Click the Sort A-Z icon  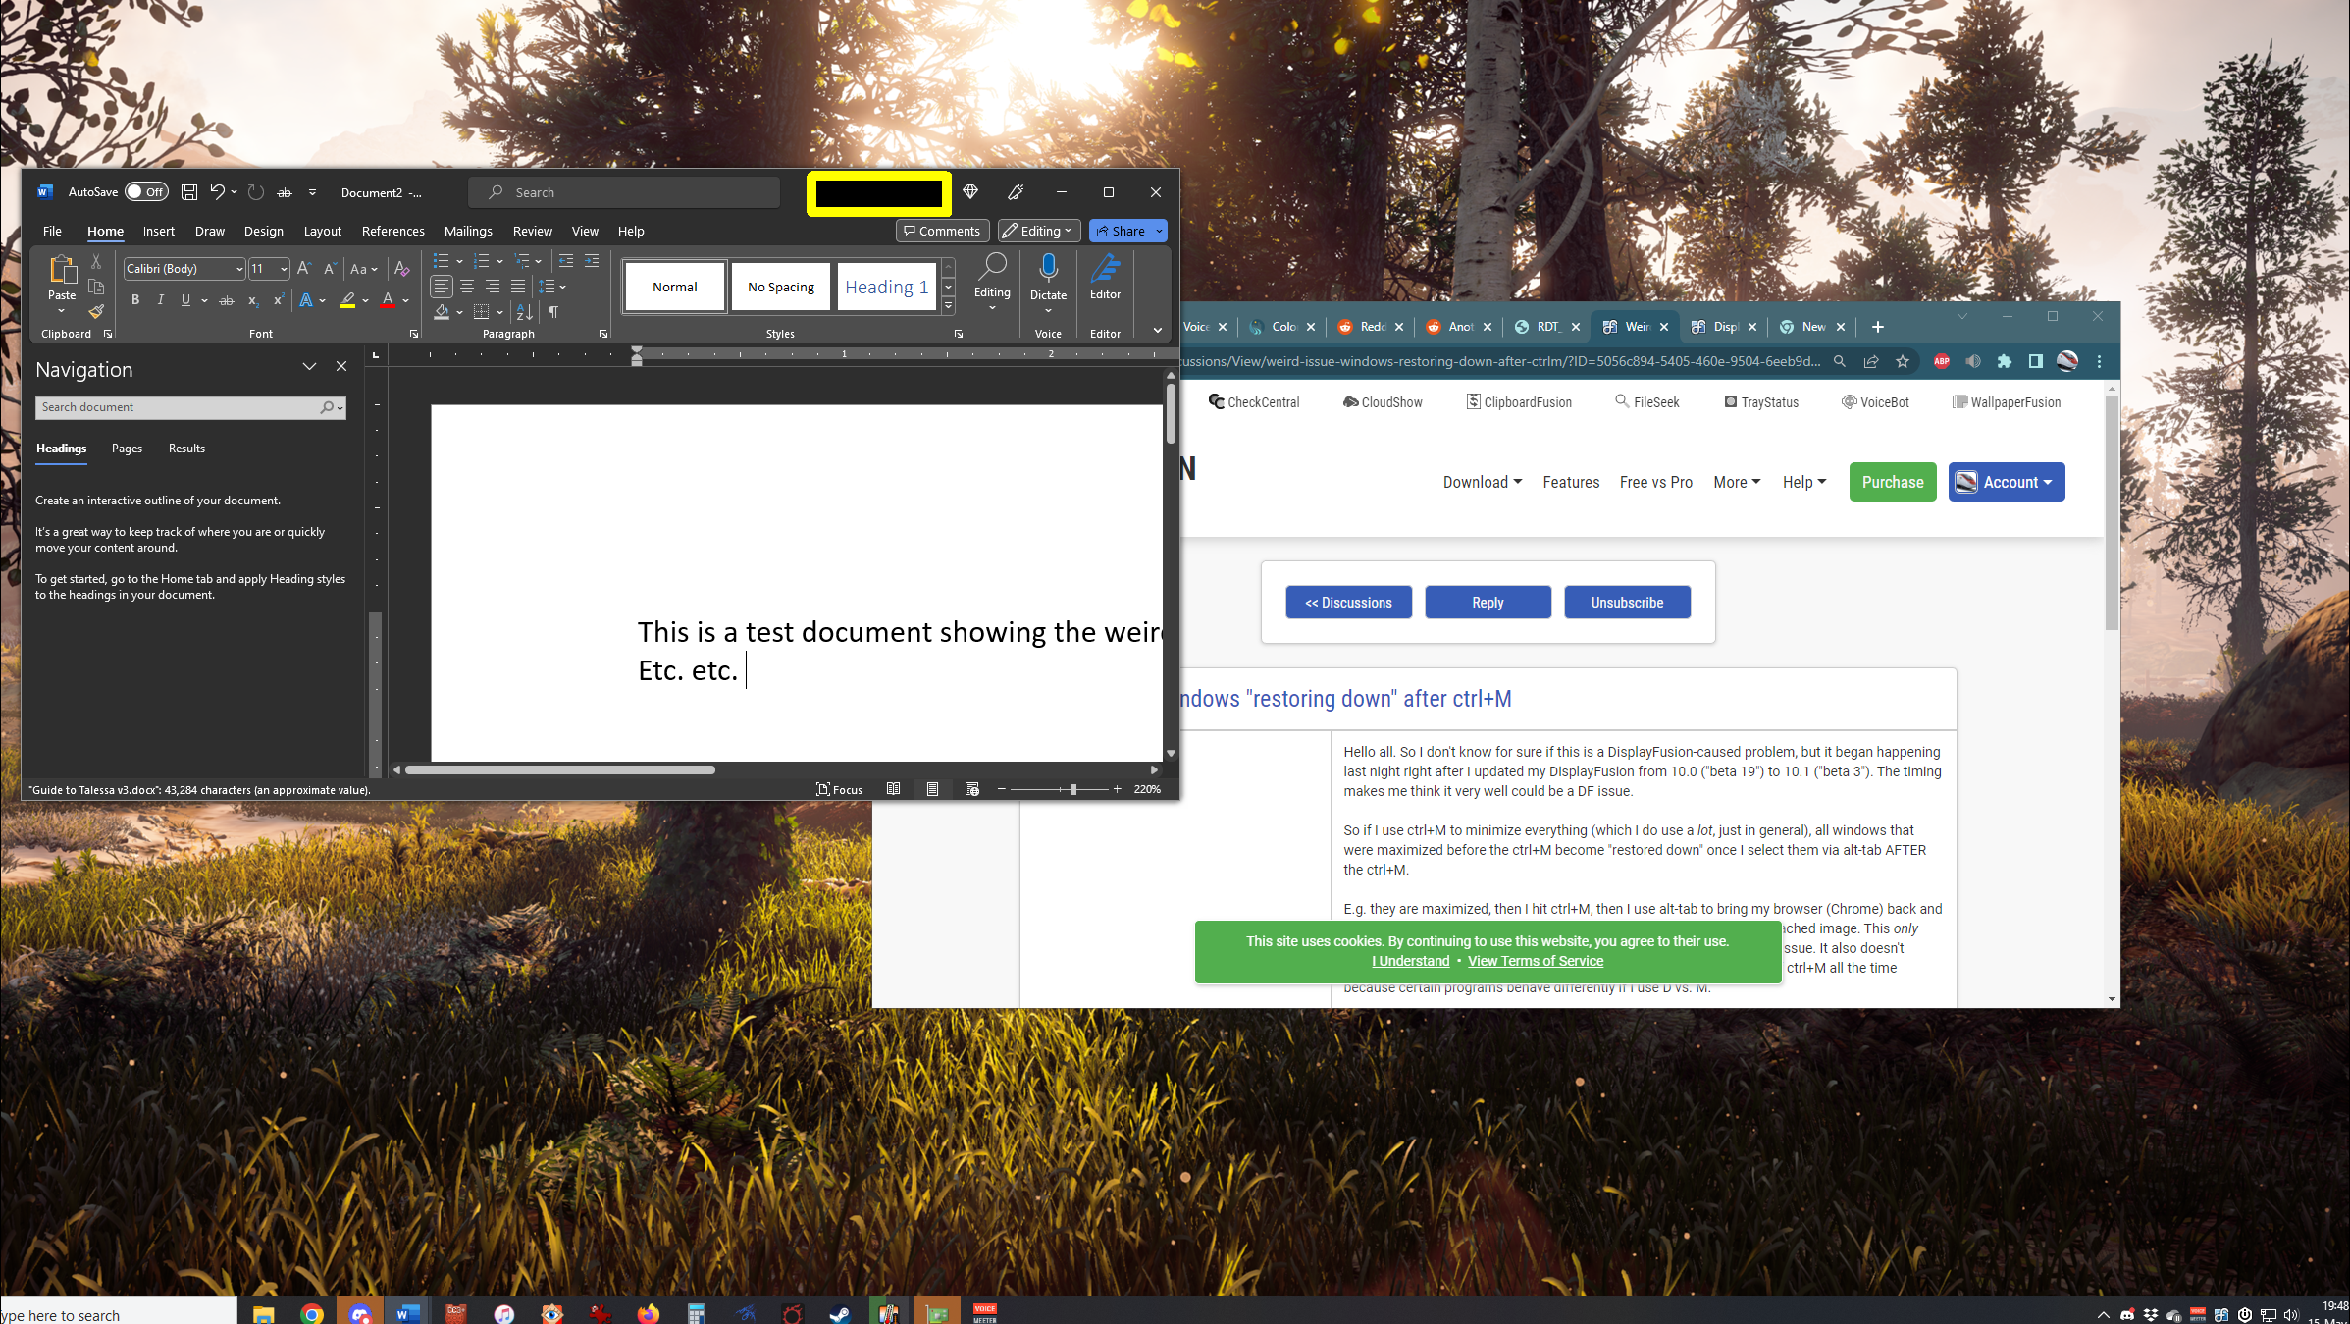(524, 312)
